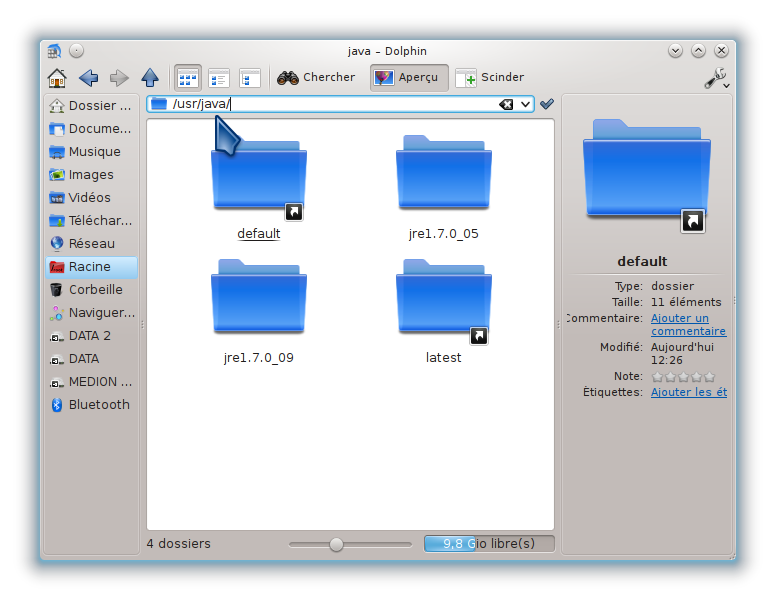The width and height of the screenshot is (776, 600).
Task: Click the default folder name label
Action: pos(259,234)
